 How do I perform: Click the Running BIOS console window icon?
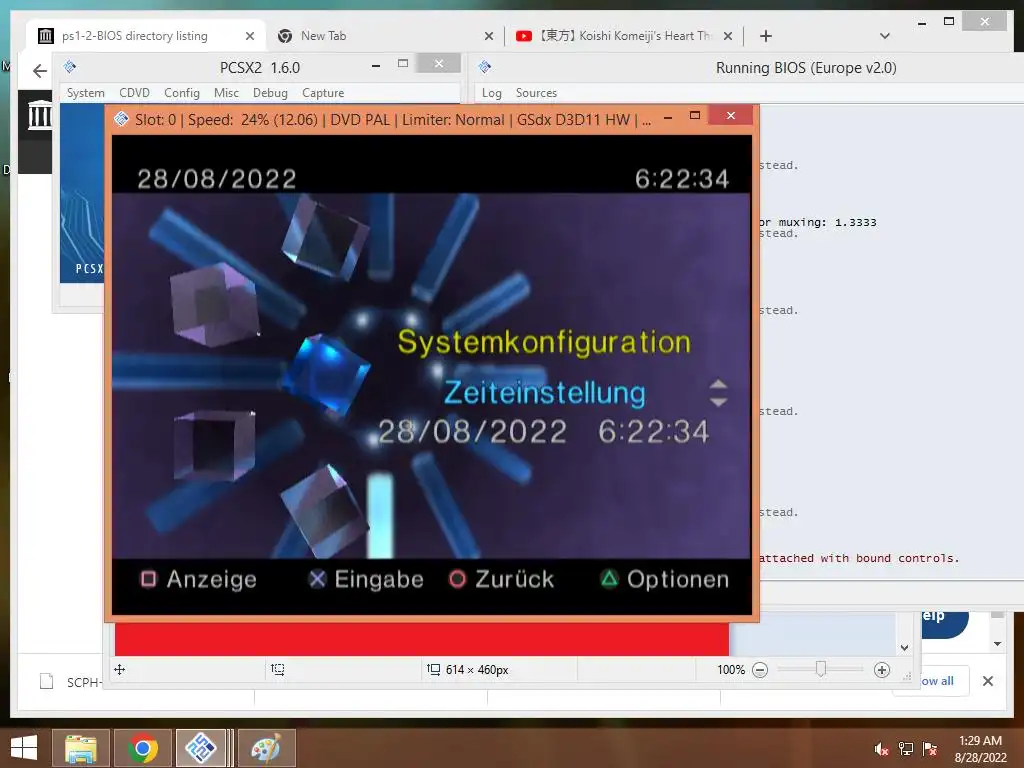tap(485, 67)
